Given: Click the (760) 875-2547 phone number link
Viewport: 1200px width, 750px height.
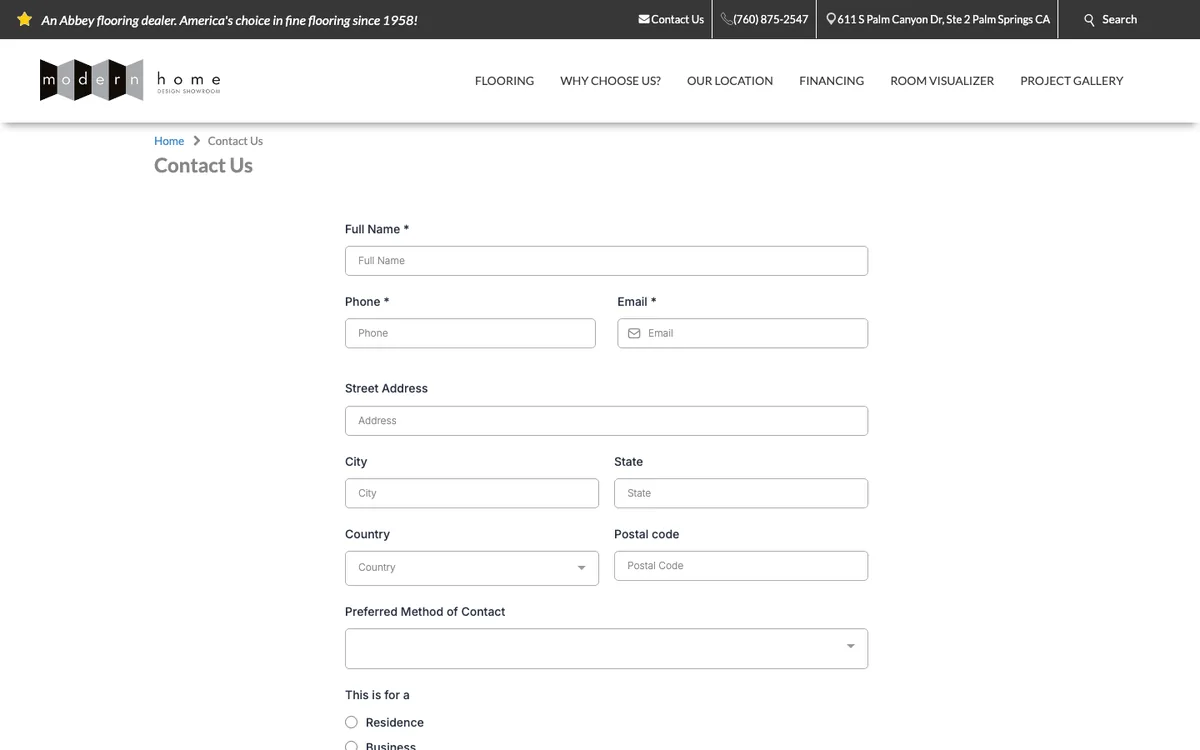Looking at the screenshot, I should point(770,19).
